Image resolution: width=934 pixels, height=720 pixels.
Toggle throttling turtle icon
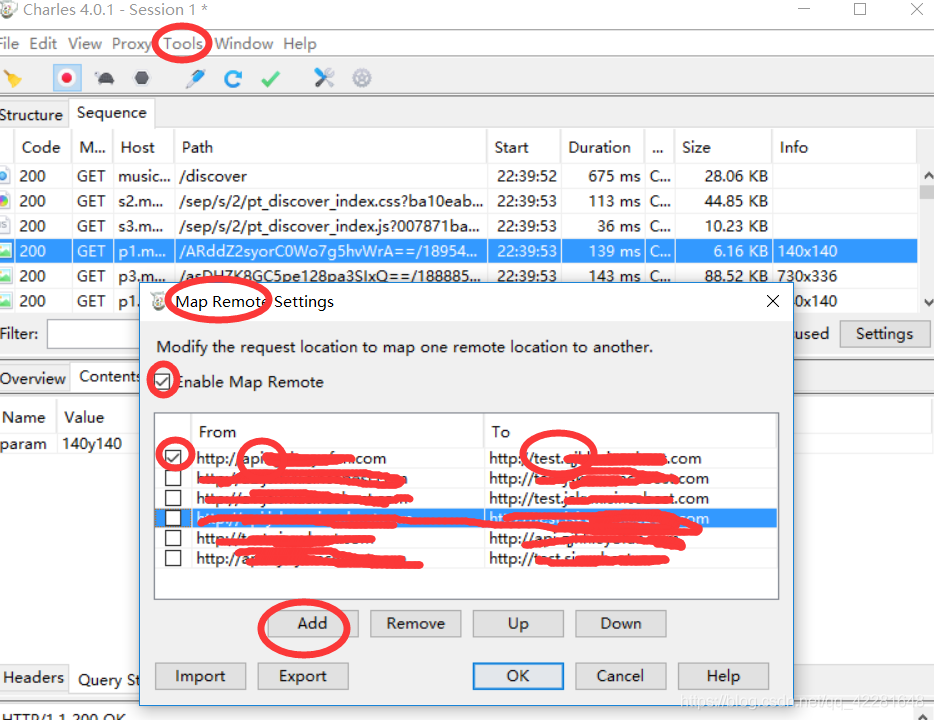coord(105,78)
